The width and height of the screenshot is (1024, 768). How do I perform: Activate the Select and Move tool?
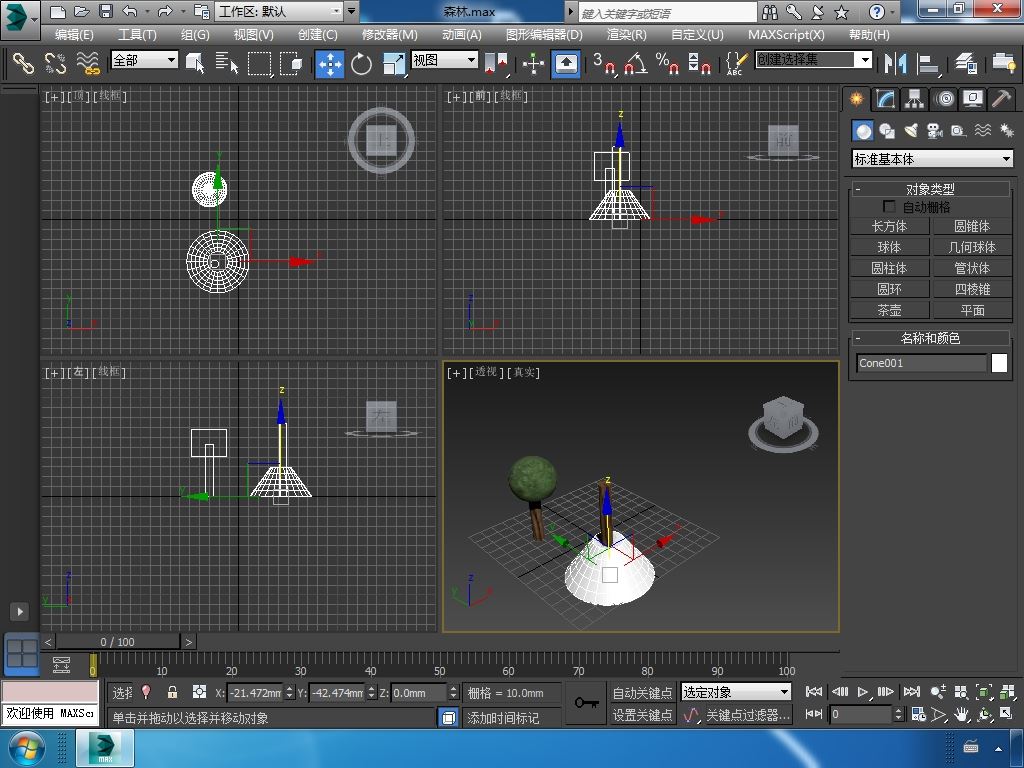tap(330, 64)
